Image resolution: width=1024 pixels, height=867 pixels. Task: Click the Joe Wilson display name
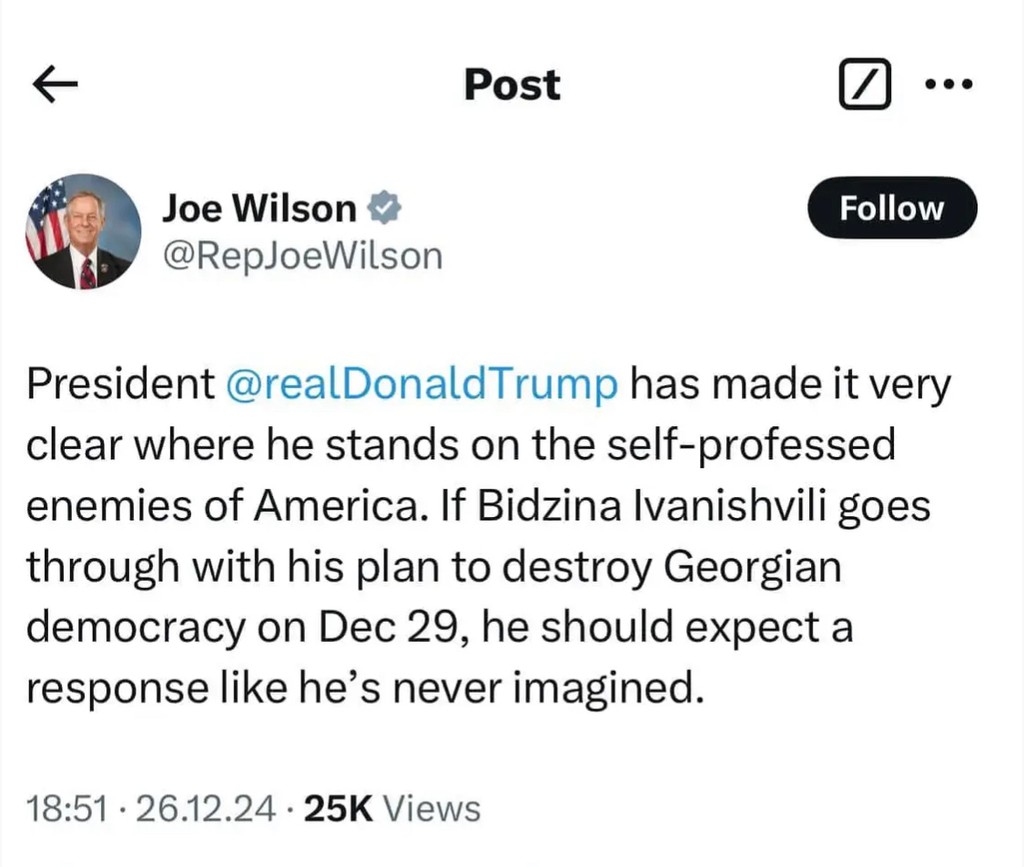[259, 208]
